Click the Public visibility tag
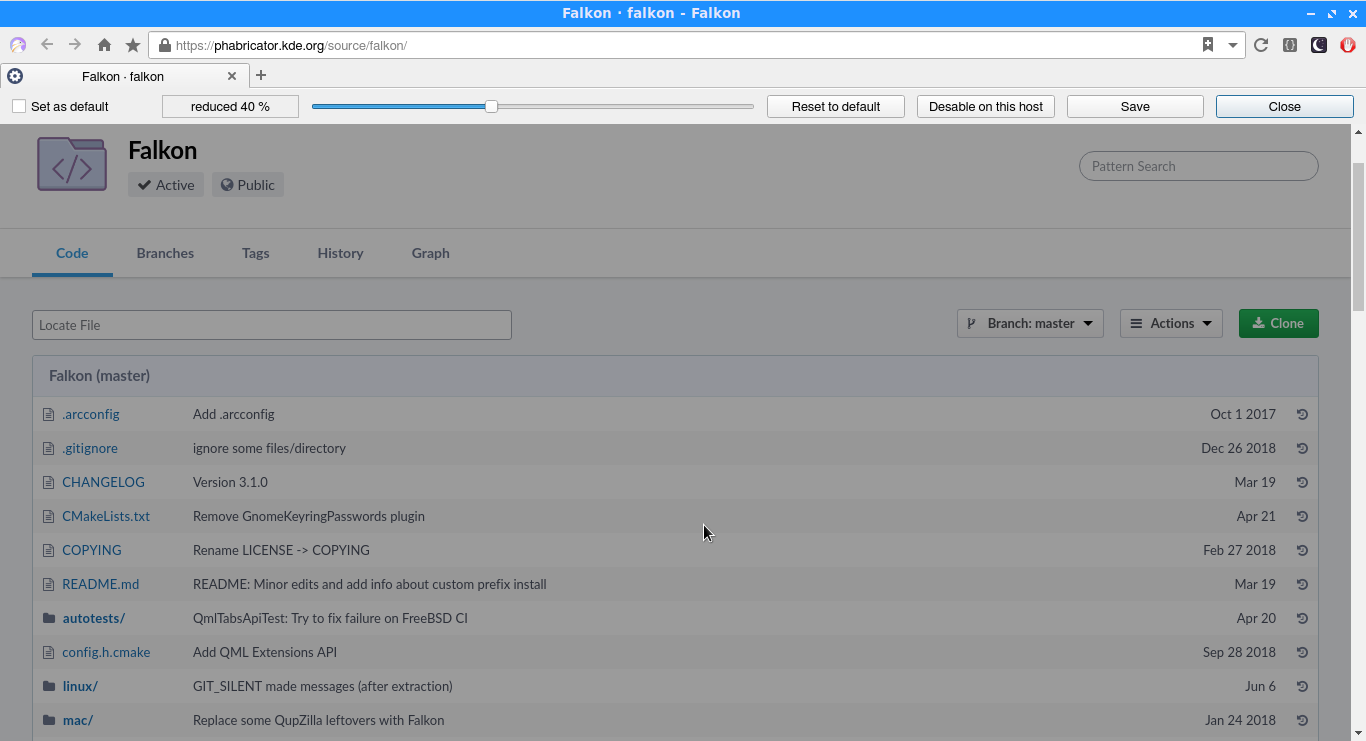This screenshot has height=741, width=1366. (x=248, y=185)
